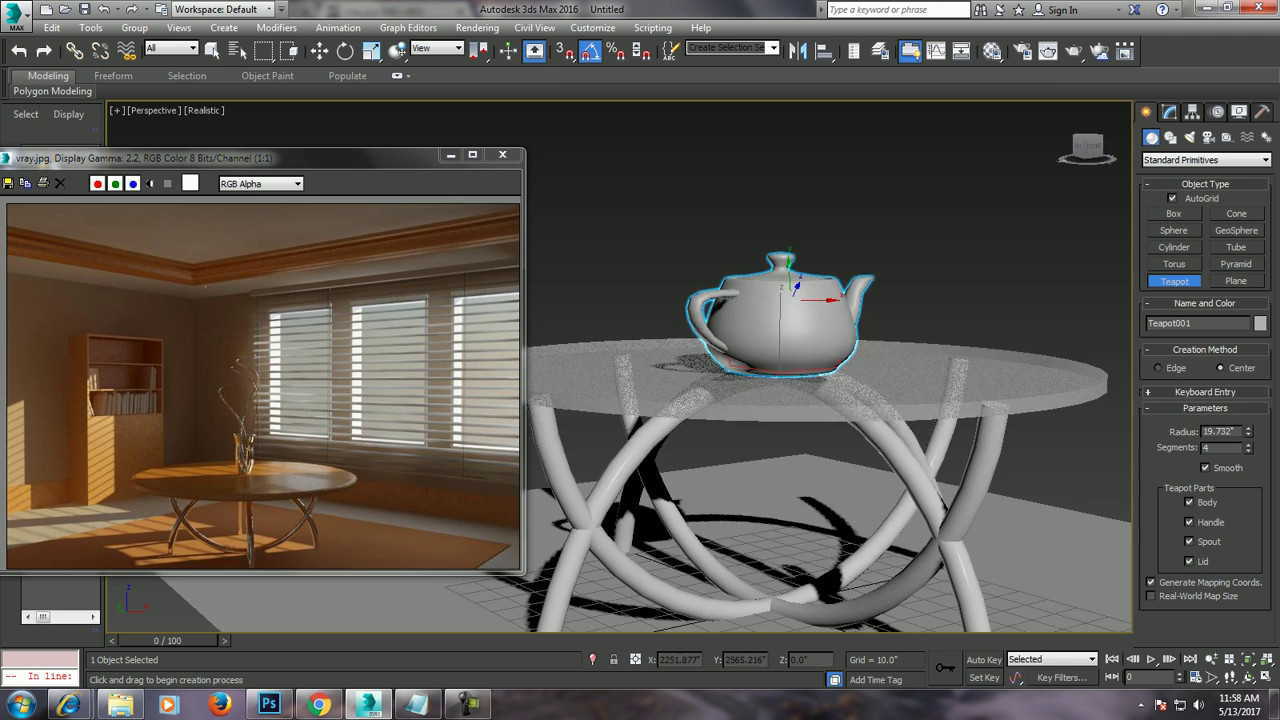Open the Standard Primitives category dropdown
The width and height of the screenshot is (1280, 720).
point(1206,160)
